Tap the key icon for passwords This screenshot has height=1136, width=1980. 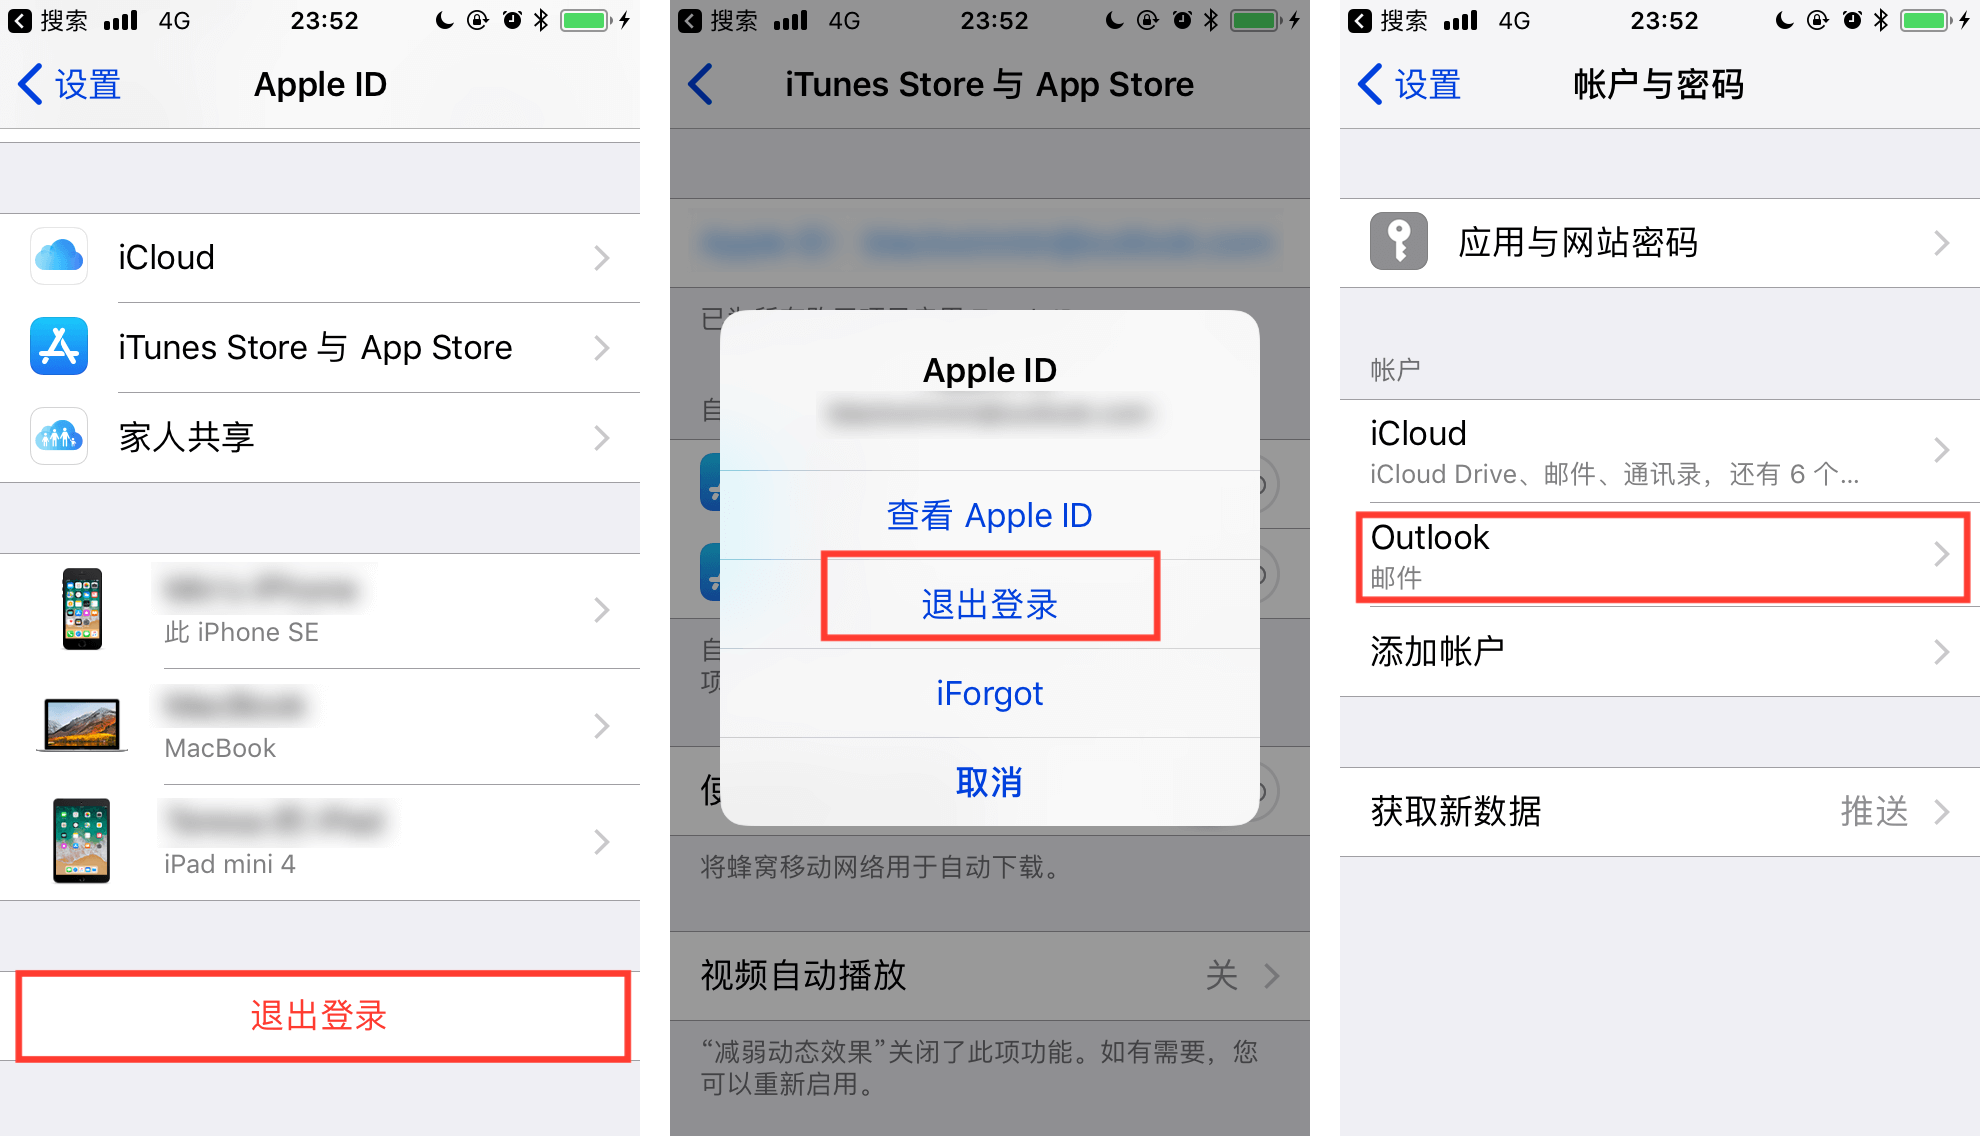[1399, 242]
